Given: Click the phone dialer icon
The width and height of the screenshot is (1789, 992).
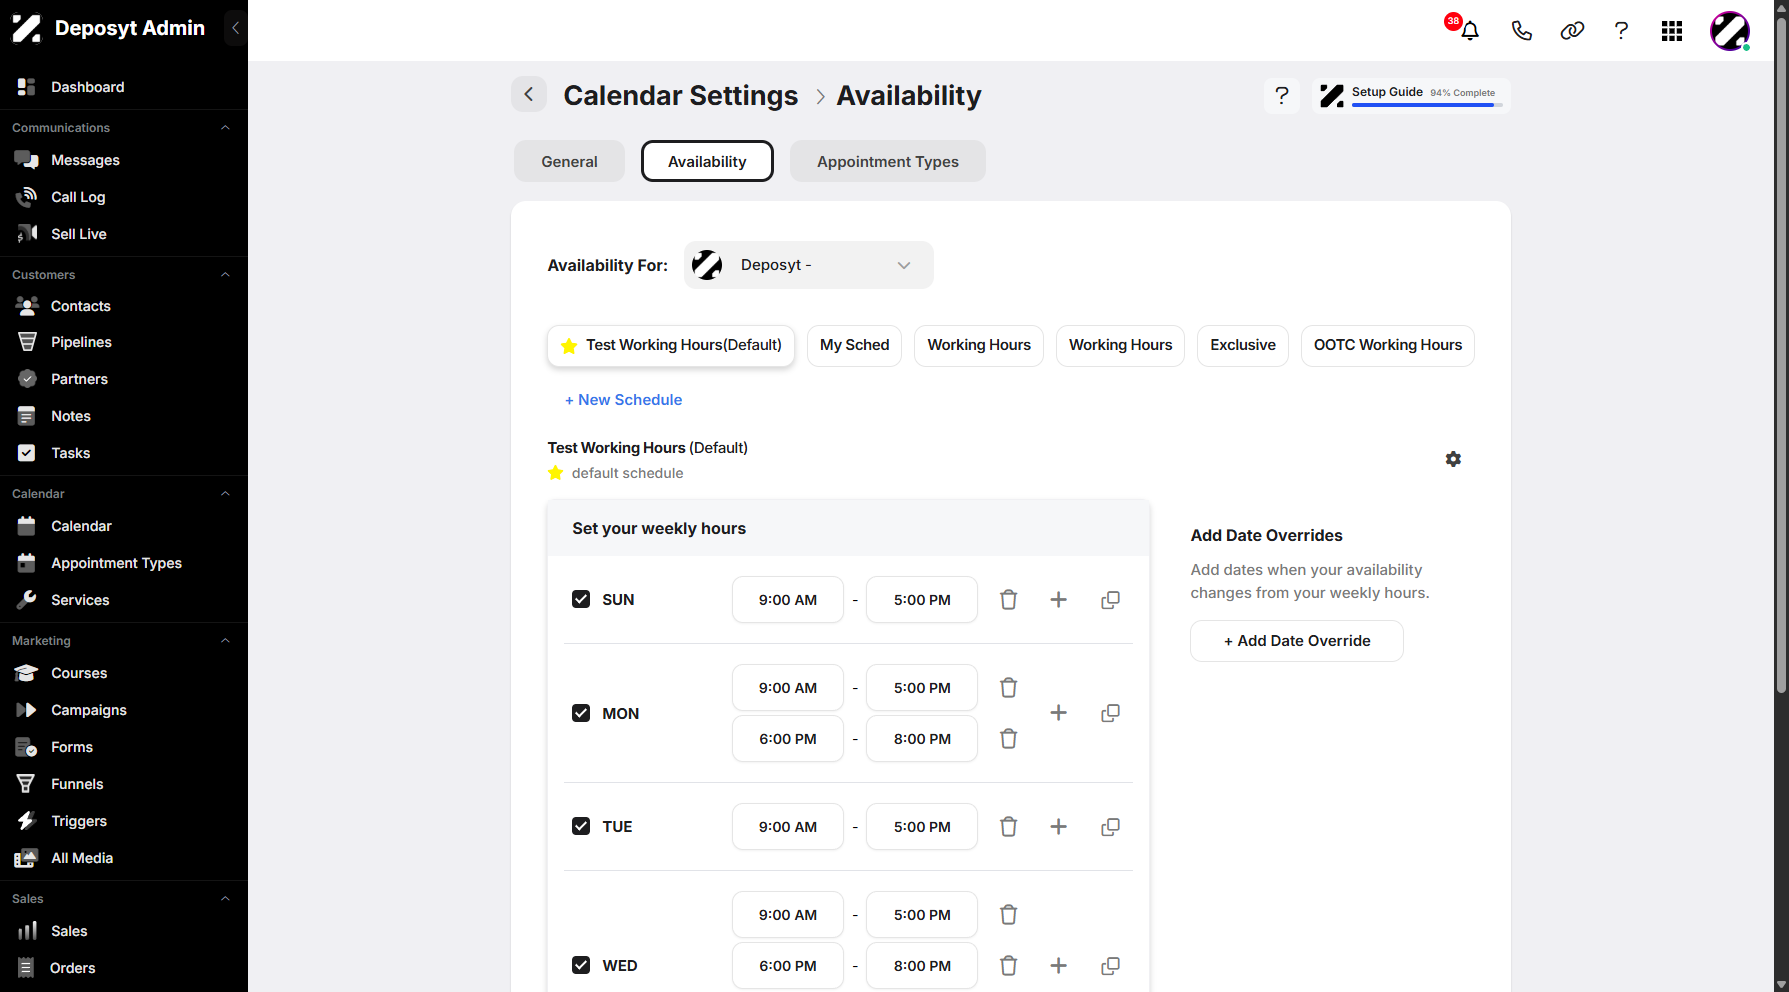Looking at the screenshot, I should tap(1521, 31).
